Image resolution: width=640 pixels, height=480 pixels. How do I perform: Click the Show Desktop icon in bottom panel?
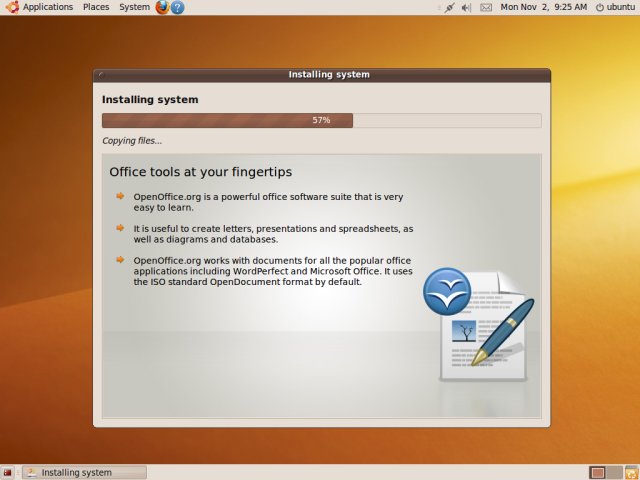[7, 473]
